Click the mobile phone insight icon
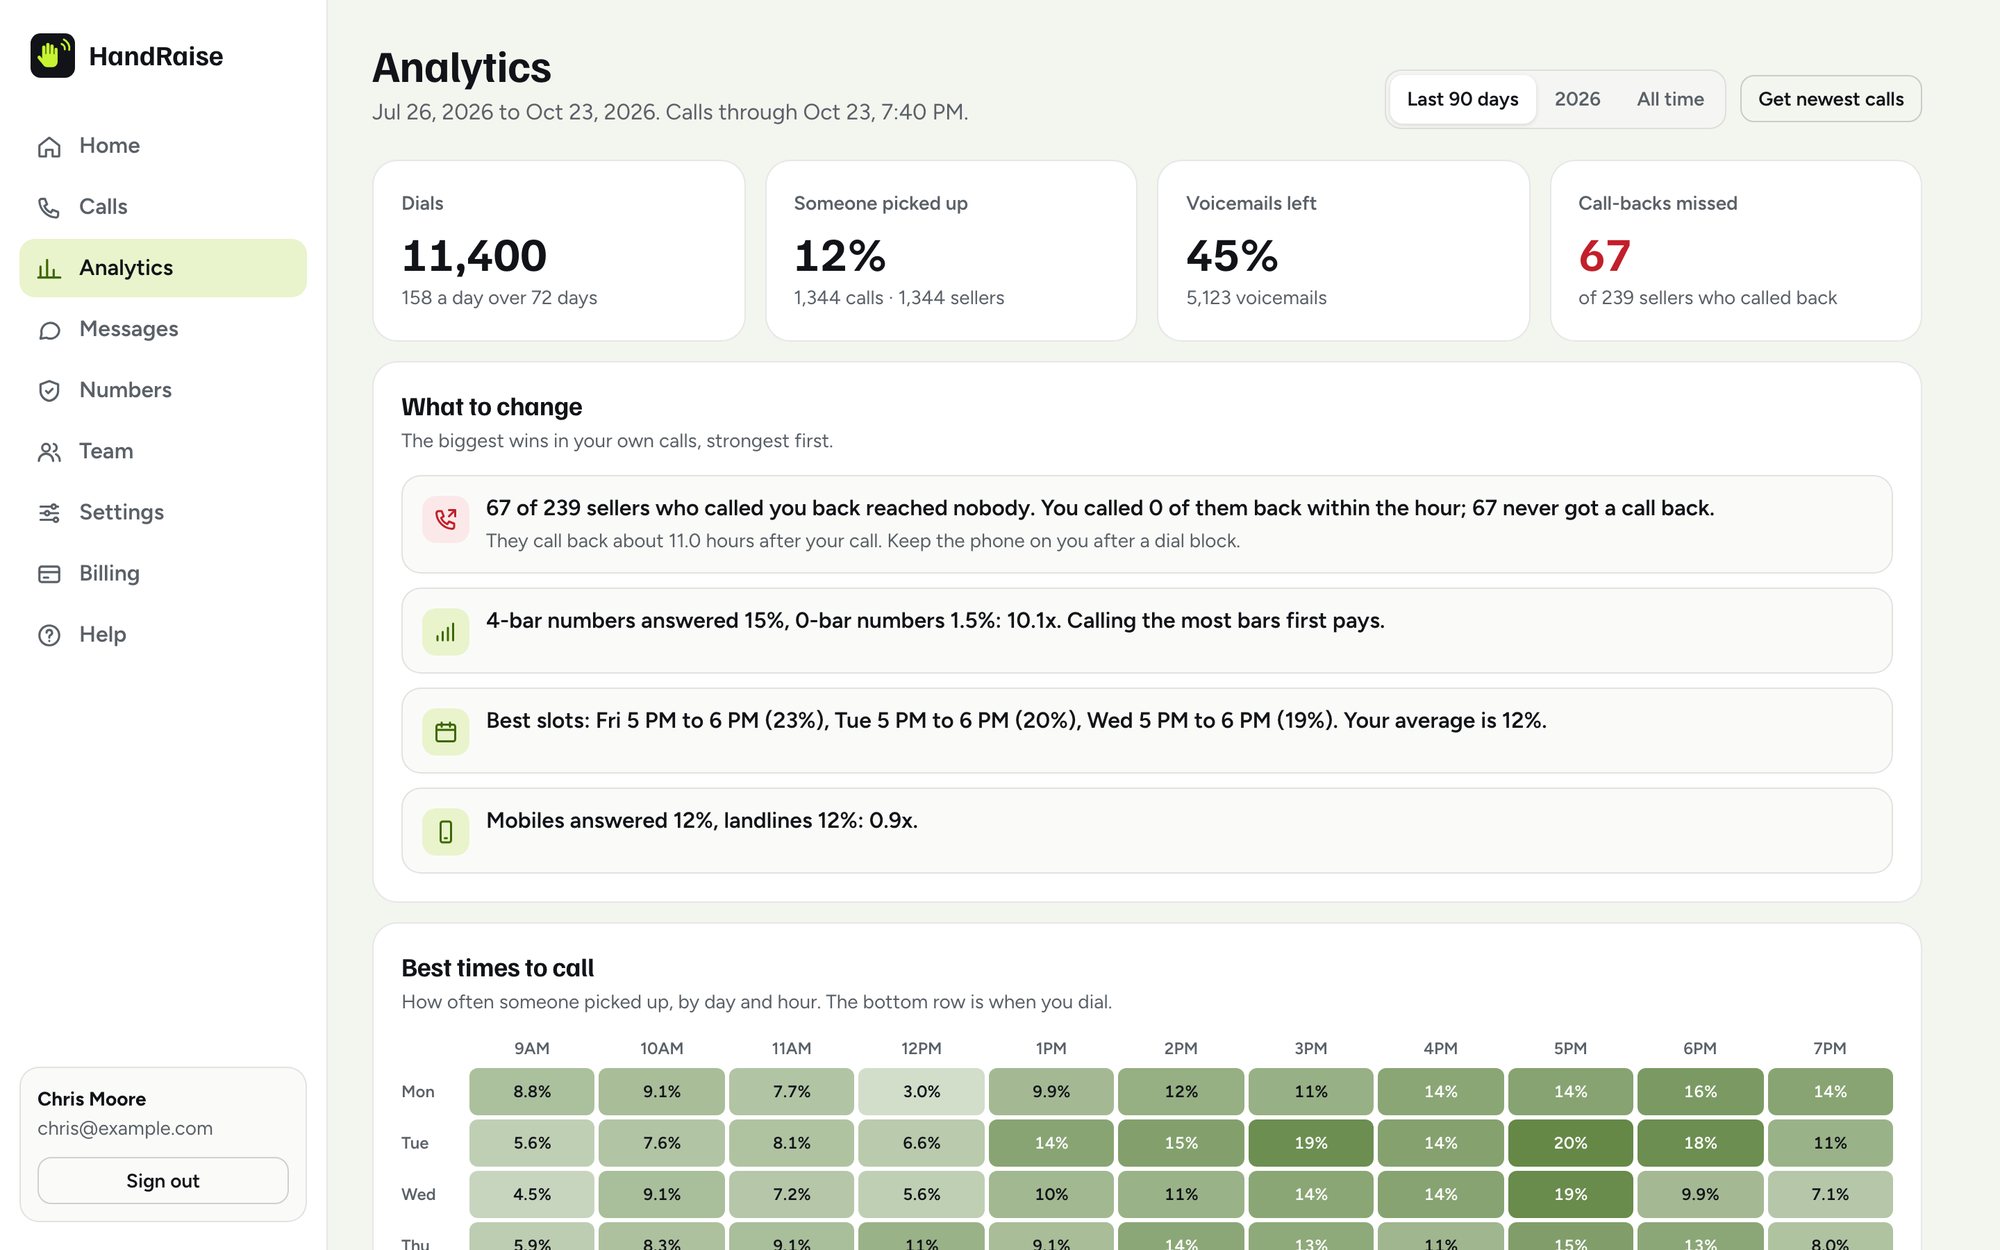Image resolution: width=2000 pixels, height=1250 pixels. pyautogui.click(x=446, y=832)
